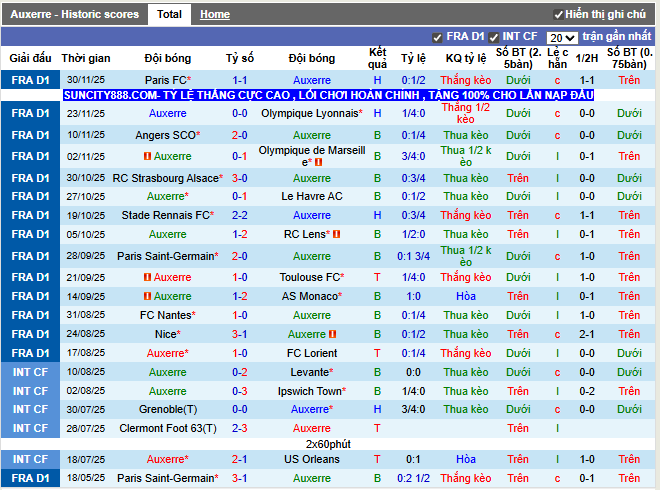Click the FRA D1 league badge for 30/11/25

click(x=30, y=80)
